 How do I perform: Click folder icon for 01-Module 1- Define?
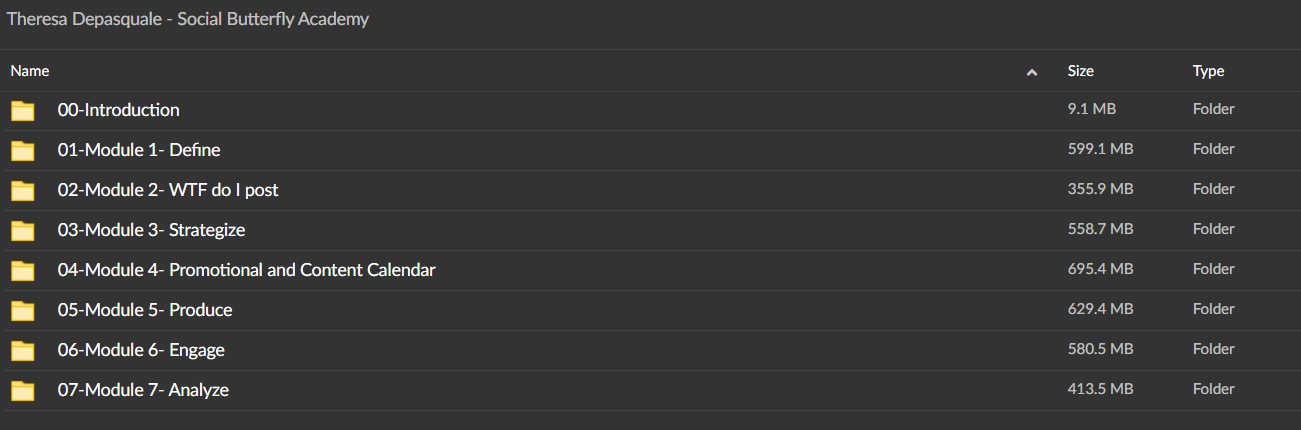click(22, 151)
